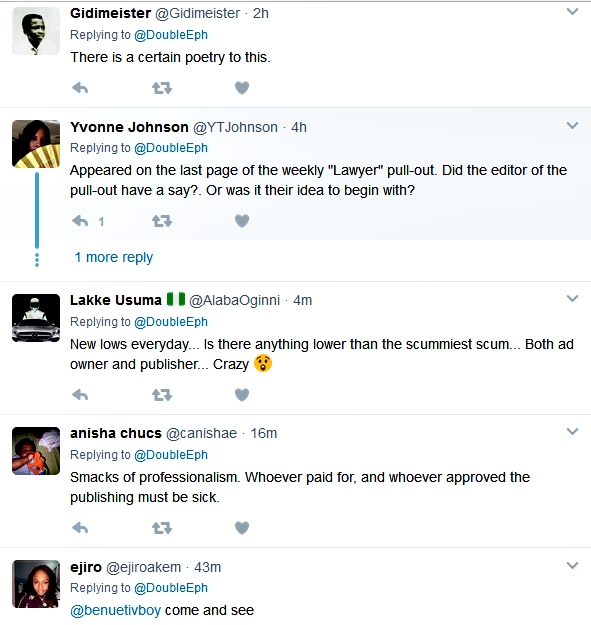Open the @benuetivboy mention link

click(x=116, y=610)
